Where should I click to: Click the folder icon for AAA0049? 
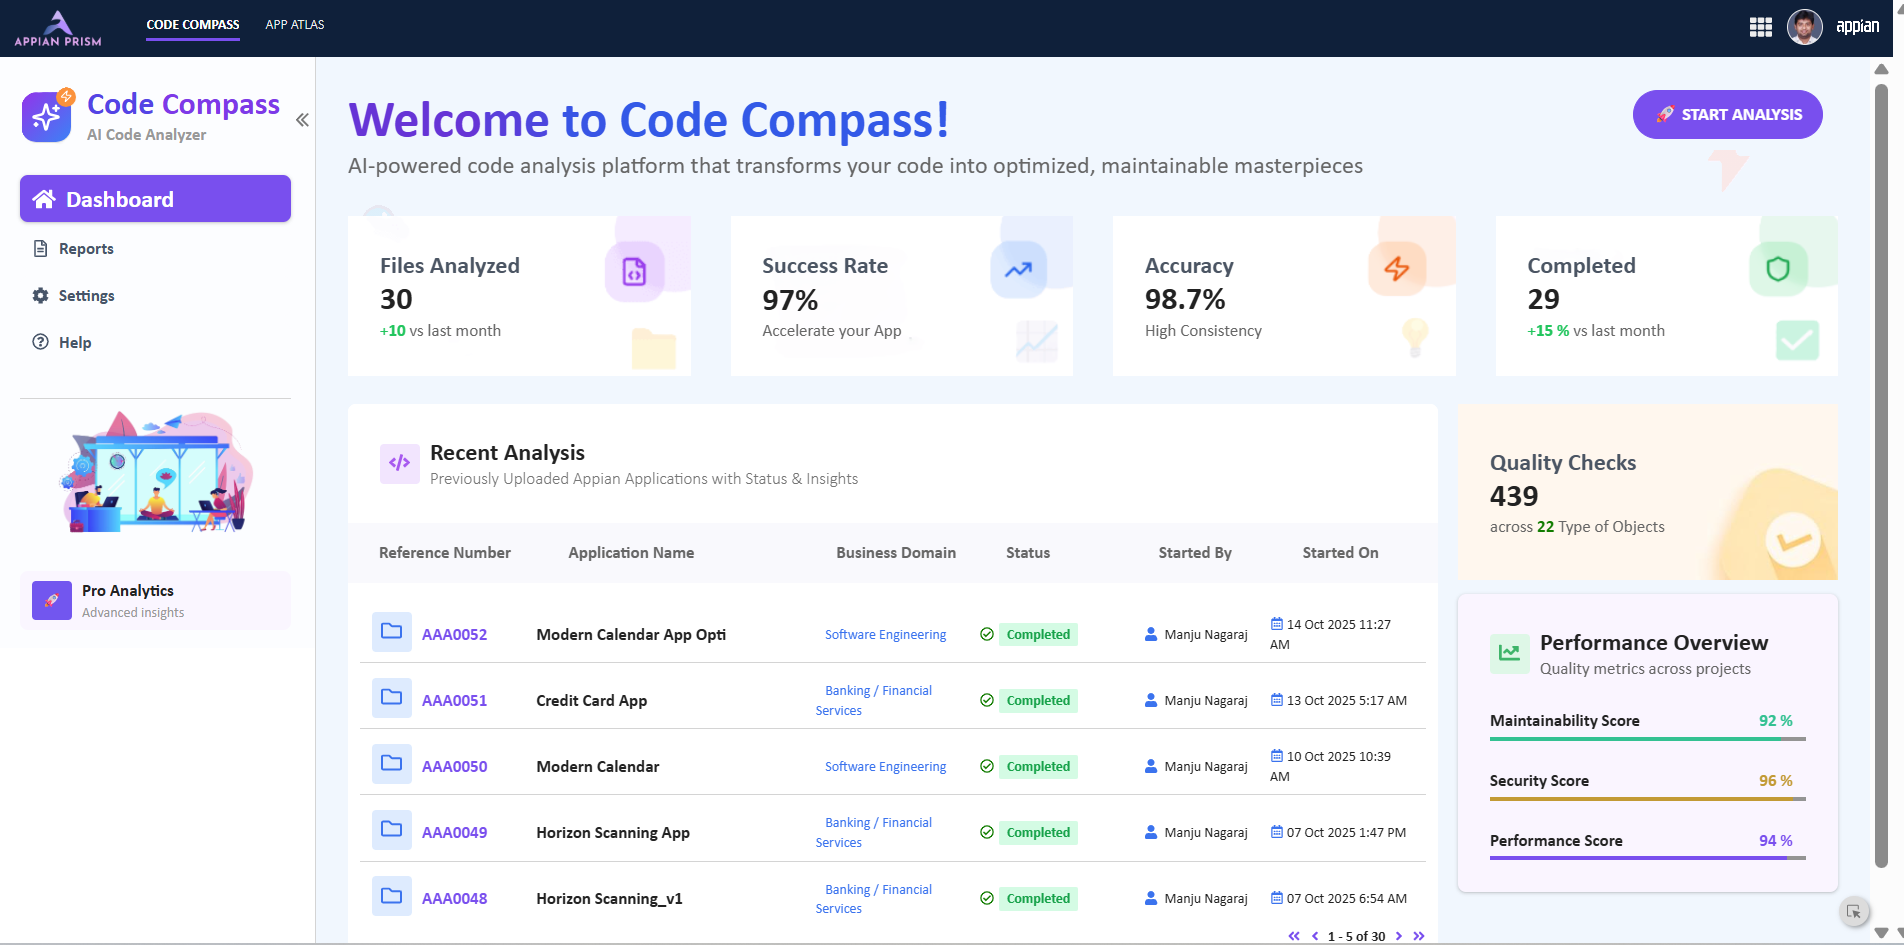[391, 830]
